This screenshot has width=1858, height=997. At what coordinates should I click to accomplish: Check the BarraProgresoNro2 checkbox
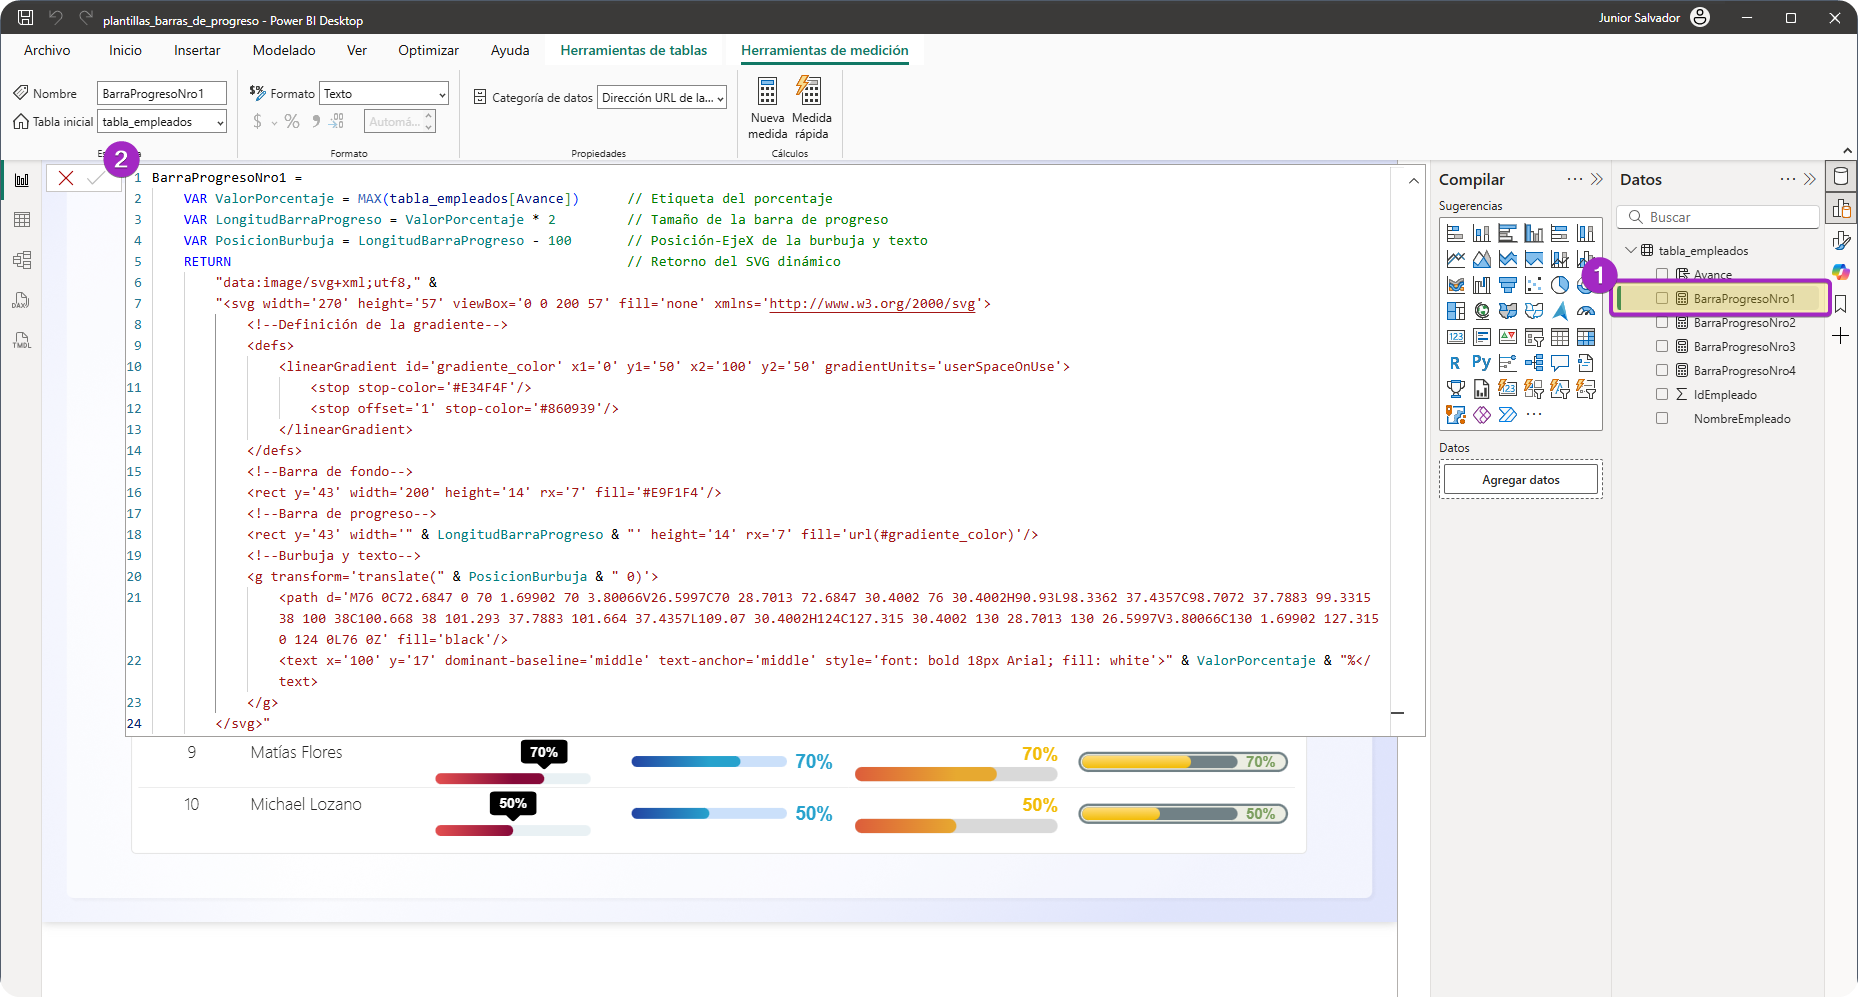click(x=1662, y=322)
